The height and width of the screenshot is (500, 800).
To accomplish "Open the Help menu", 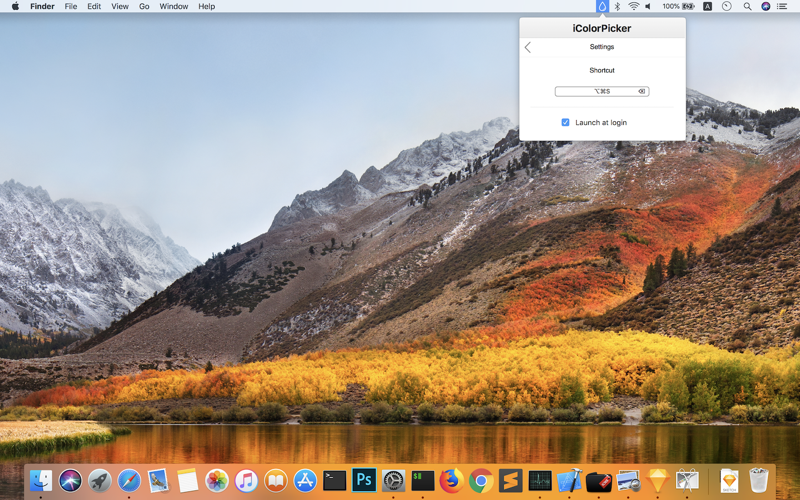I will click(207, 6).
